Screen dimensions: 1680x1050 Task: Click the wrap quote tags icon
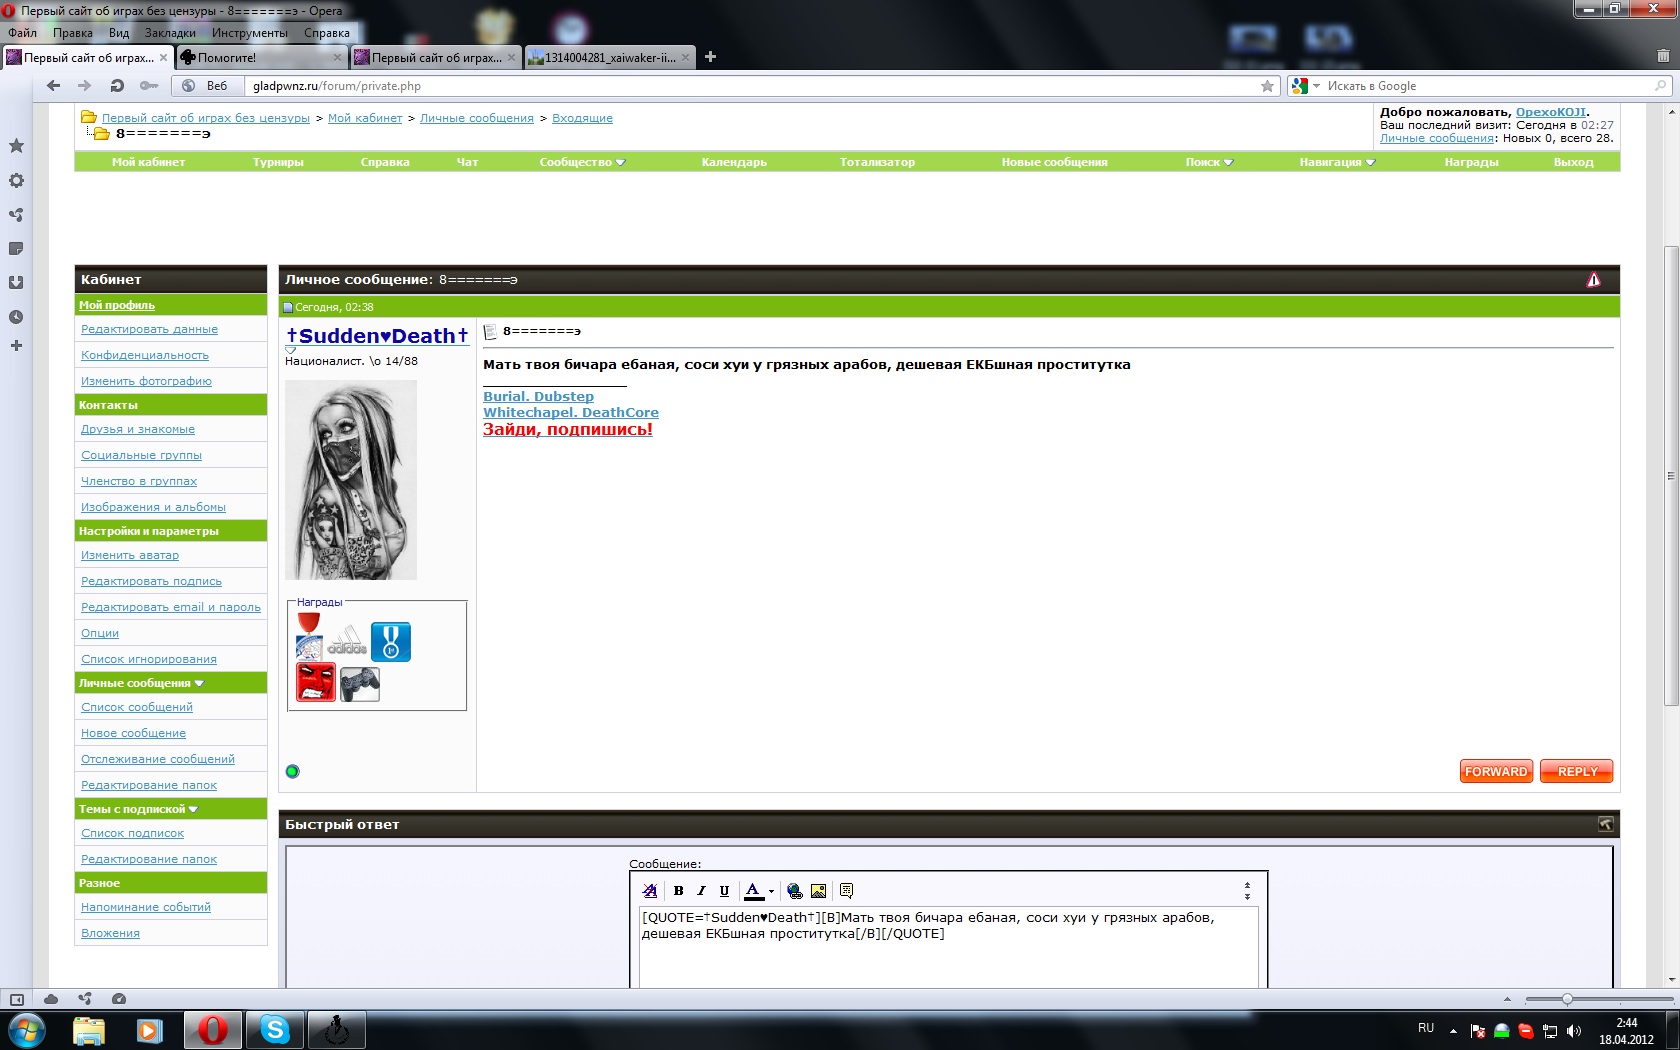click(847, 891)
